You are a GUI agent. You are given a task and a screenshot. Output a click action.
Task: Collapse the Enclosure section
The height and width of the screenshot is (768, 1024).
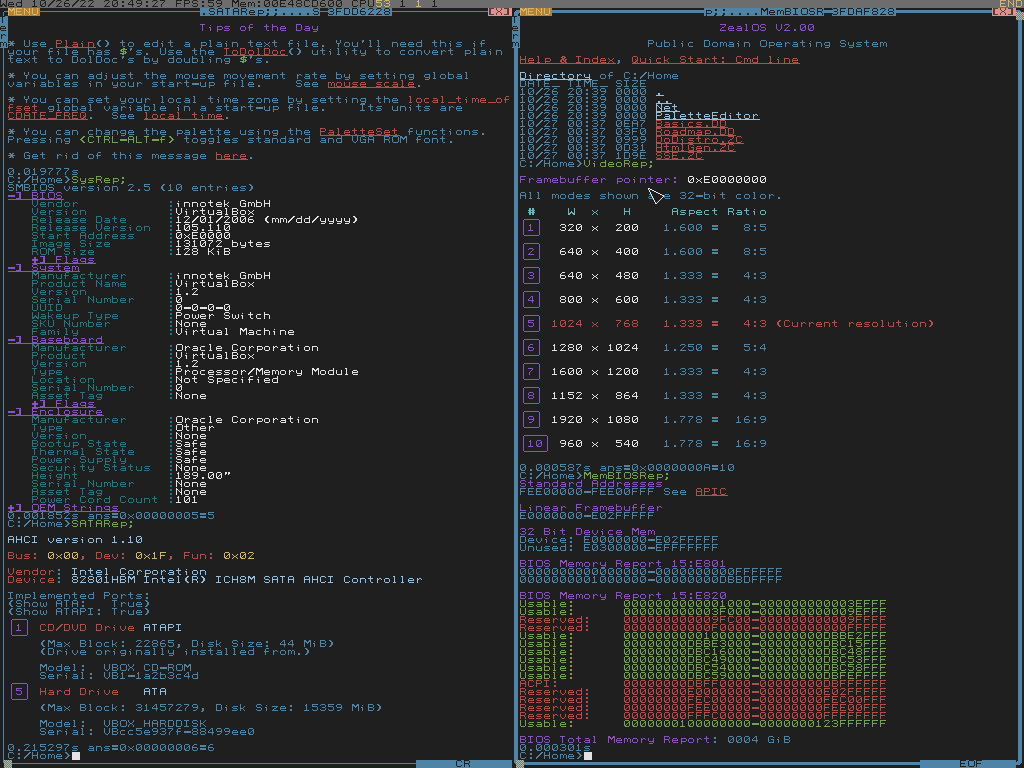(56, 411)
